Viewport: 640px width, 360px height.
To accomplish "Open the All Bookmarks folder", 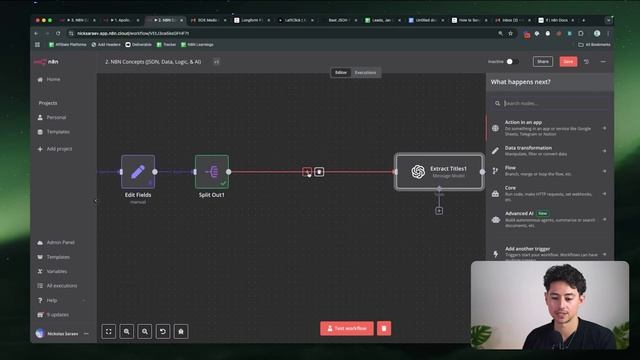I will point(594,44).
